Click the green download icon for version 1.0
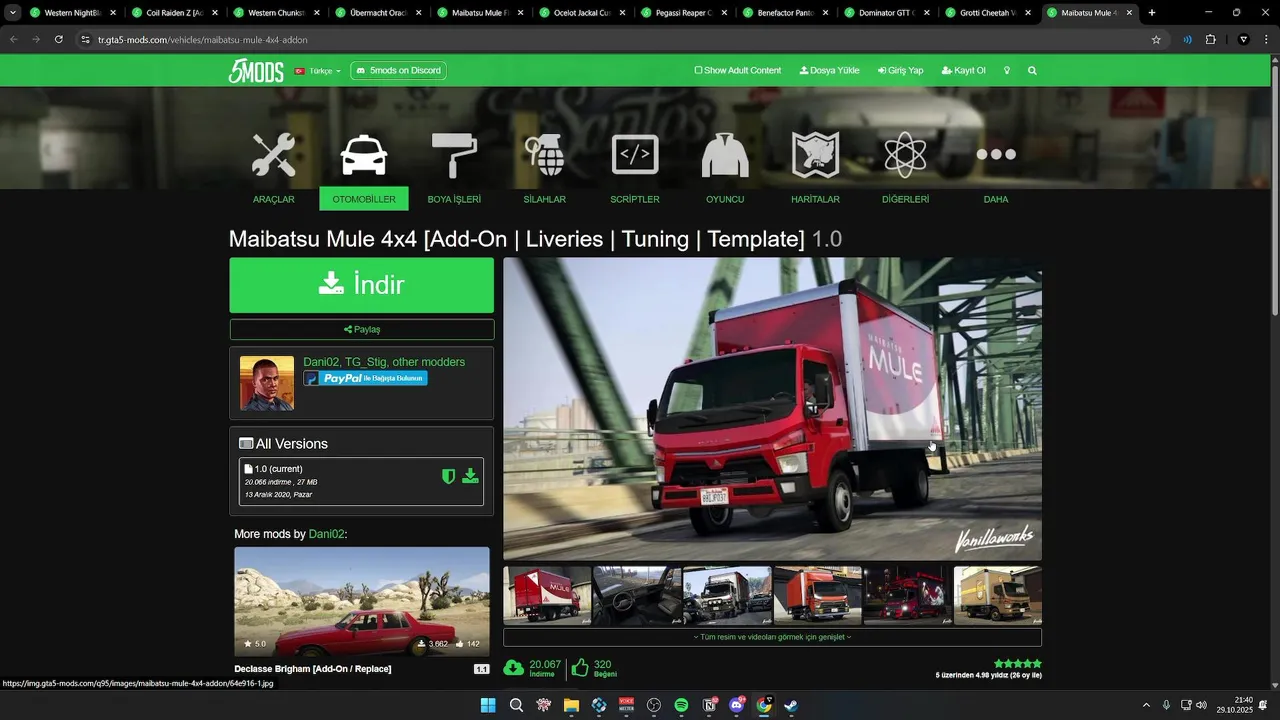Image resolution: width=1280 pixels, height=720 pixels. tap(470, 476)
